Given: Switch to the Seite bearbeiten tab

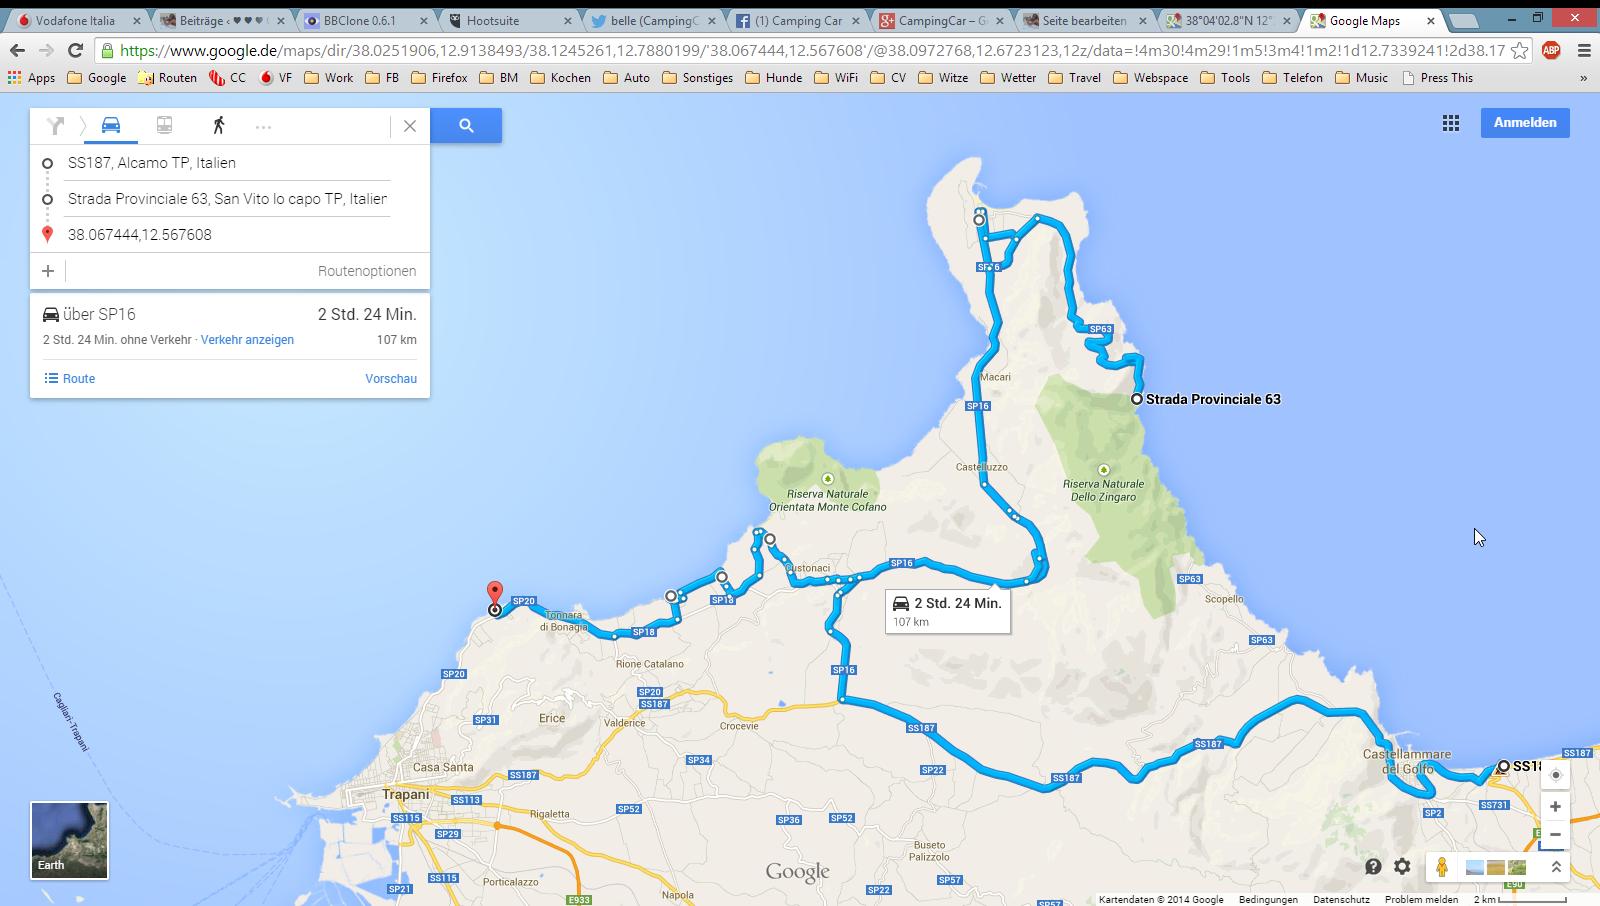Looking at the screenshot, I should click(x=1085, y=20).
